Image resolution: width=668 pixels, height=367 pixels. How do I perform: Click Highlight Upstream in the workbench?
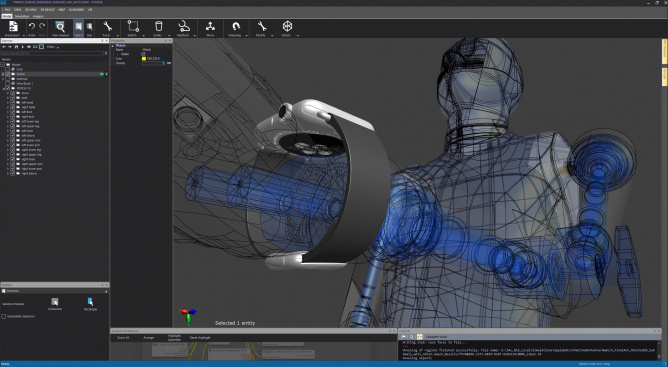click(174, 338)
